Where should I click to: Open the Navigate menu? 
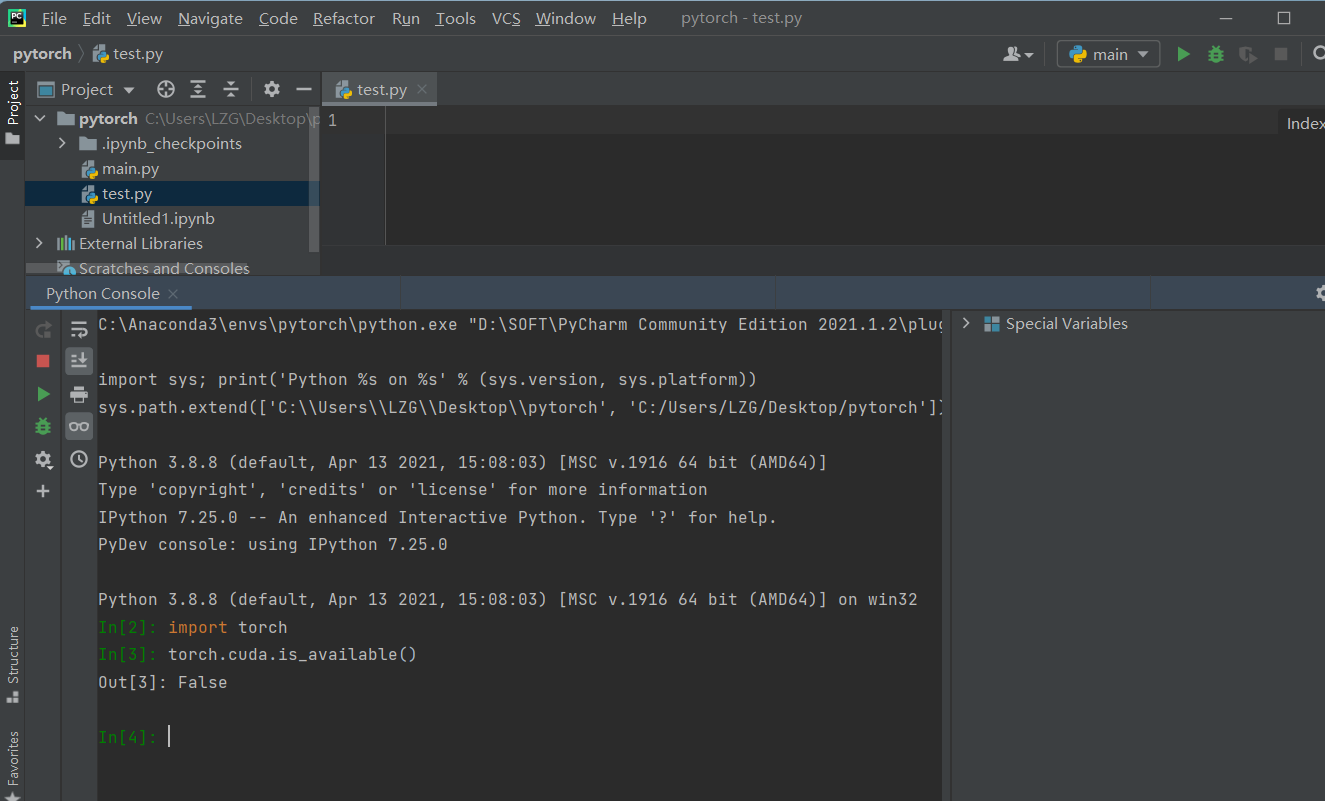pyautogui.click(x=209, y=18)
